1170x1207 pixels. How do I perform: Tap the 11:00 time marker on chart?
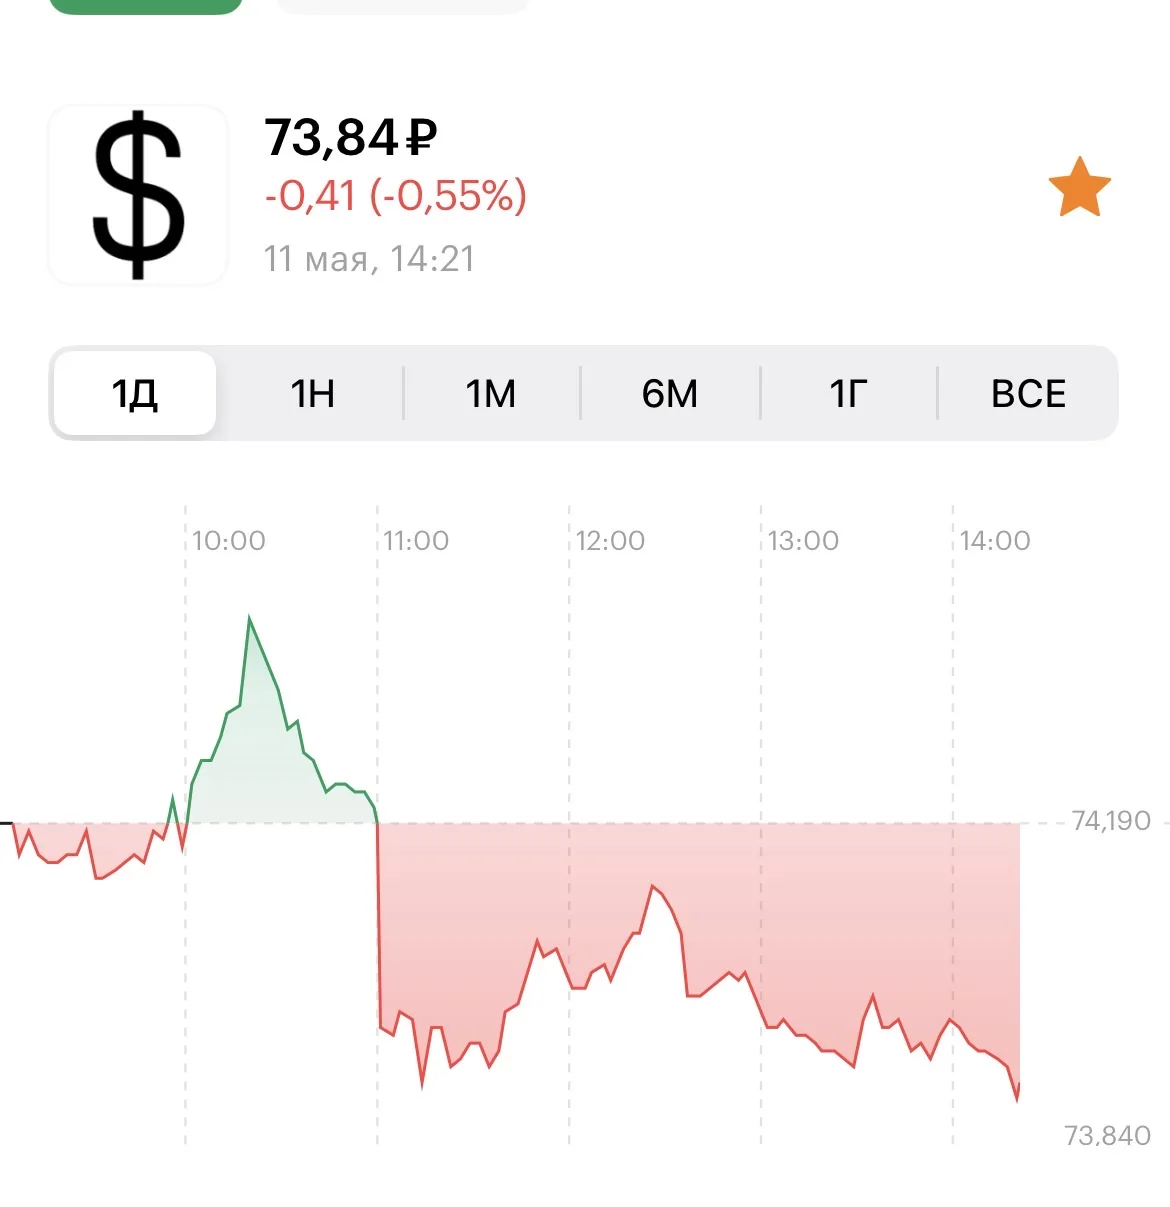(x=416, y=541)
